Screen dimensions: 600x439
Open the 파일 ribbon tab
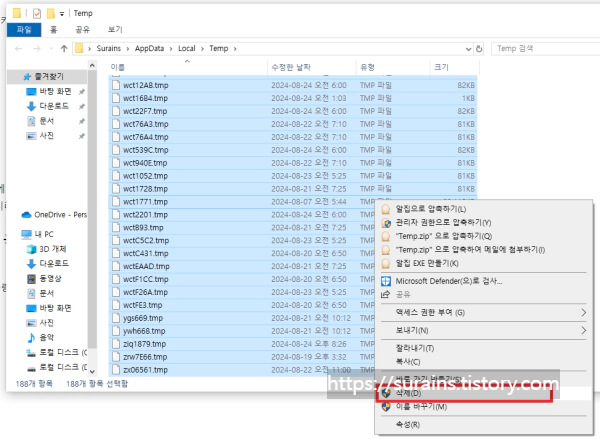[24, 29]
